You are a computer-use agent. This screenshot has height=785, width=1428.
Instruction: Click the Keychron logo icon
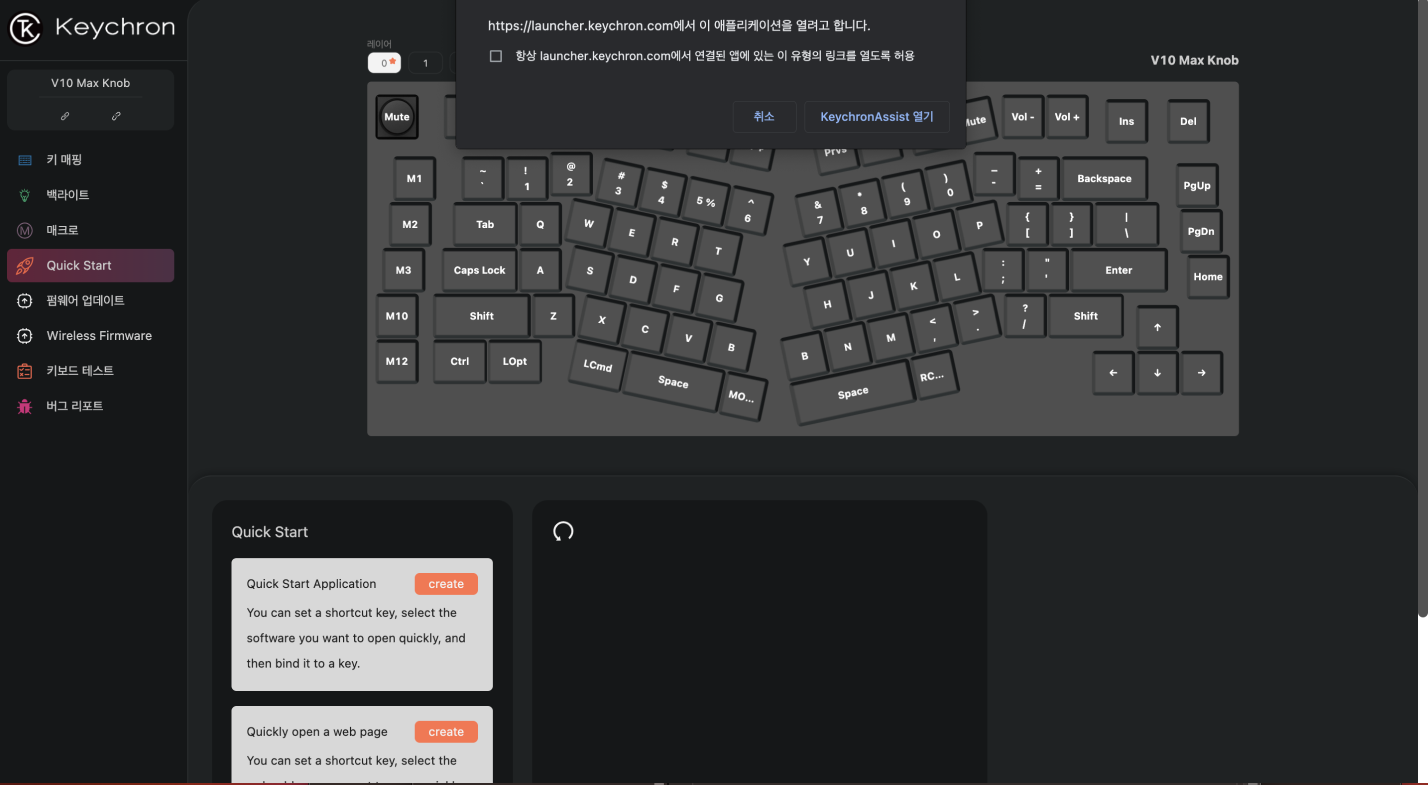click(25, 28)
